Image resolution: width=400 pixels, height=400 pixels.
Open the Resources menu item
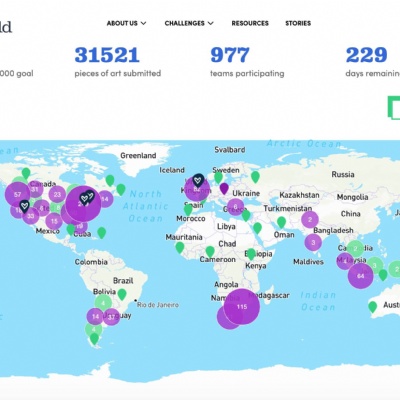point(250,23)
